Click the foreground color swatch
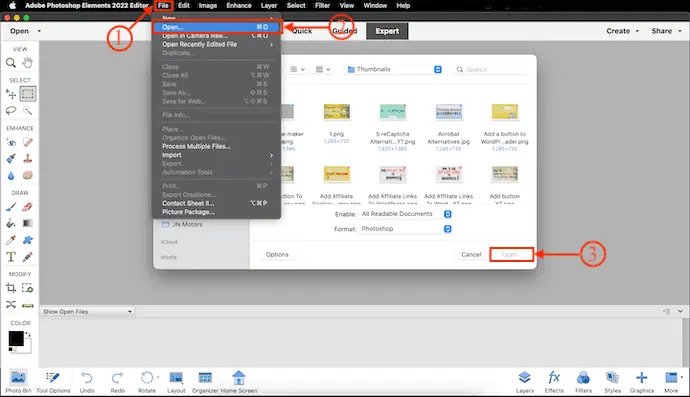Image resolution: width=690 pixels, height=397 pixels. [x=16, y=338]
